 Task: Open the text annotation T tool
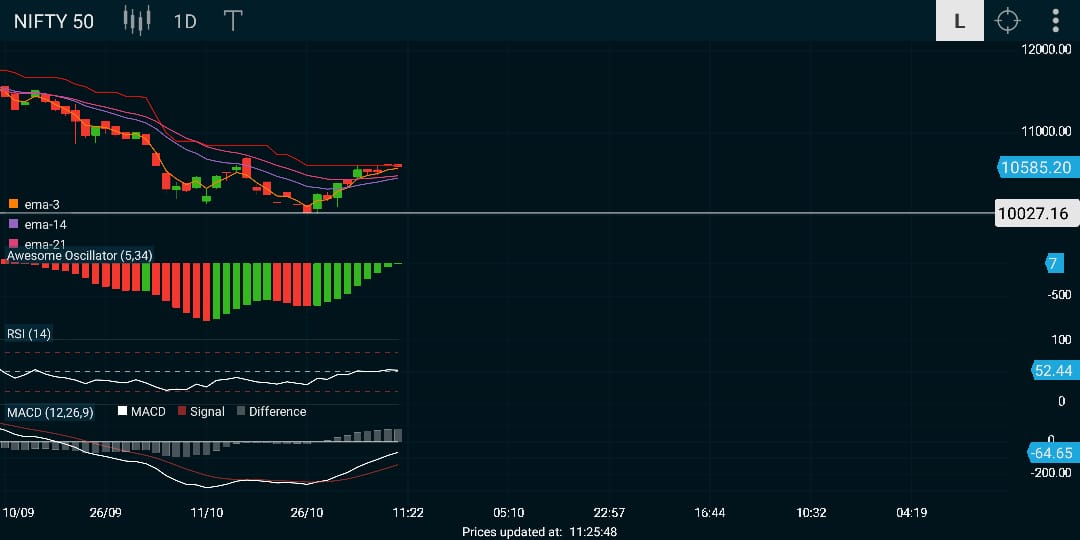pyautogui.click(x=233, y=21)
